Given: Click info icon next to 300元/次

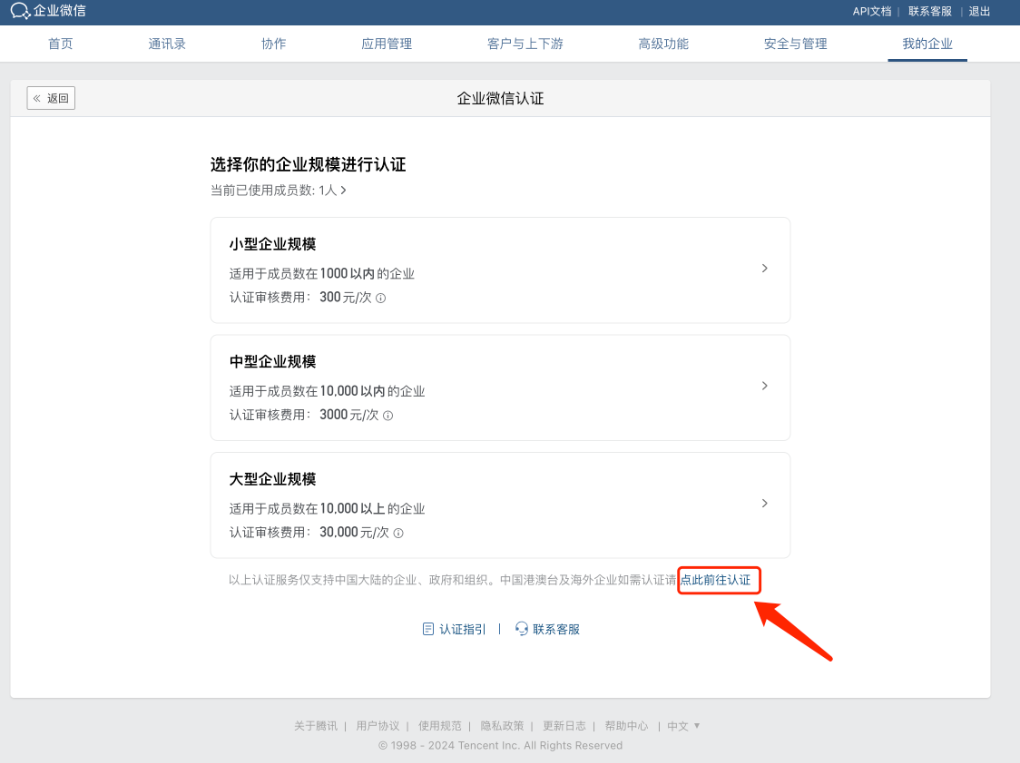Looking at the screenshot, I should tap(381, 298).
